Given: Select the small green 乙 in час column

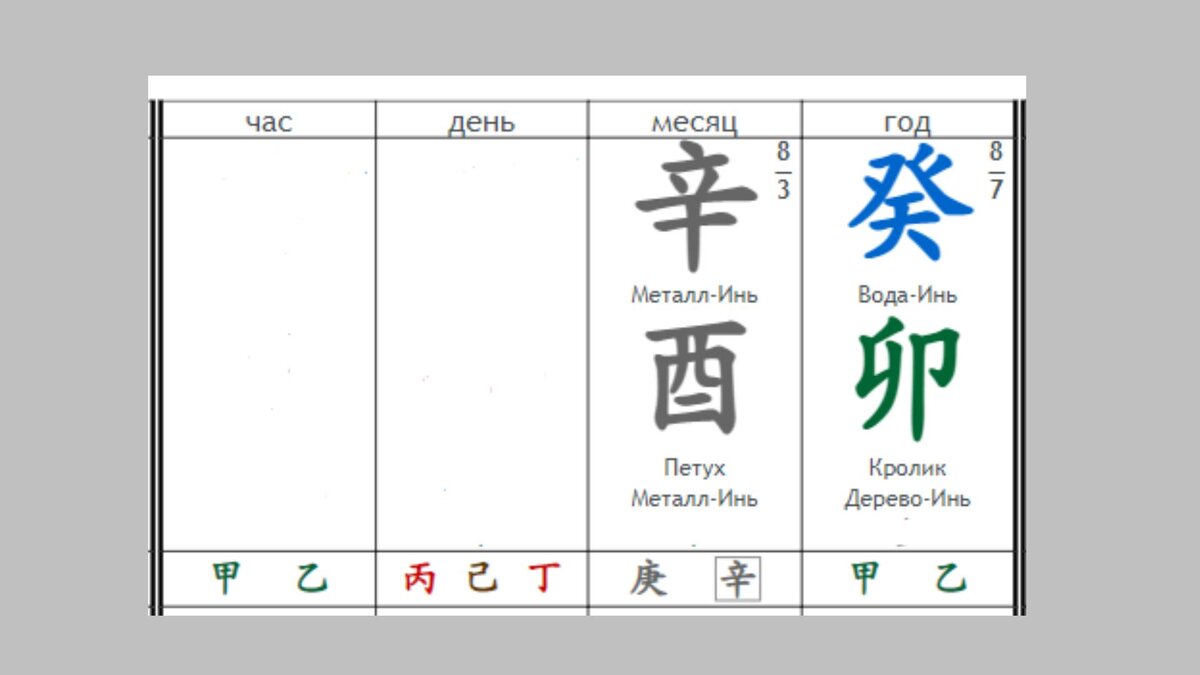Looking at the screenshot, I should (x=312, y=578).
